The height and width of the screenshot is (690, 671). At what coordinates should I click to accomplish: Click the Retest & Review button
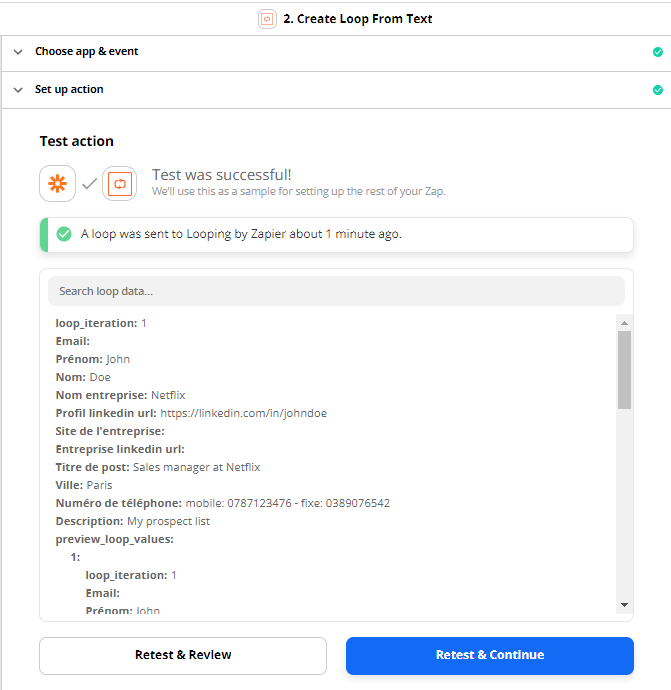(x=183, y=655)
